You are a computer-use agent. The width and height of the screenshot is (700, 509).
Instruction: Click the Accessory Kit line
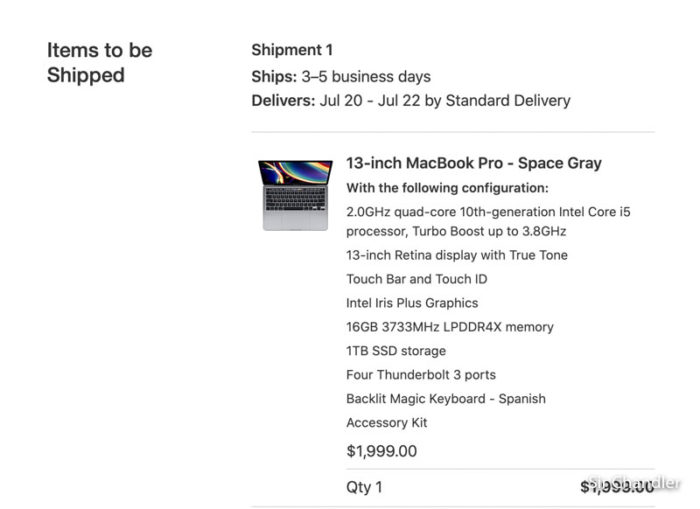[387, 423]
